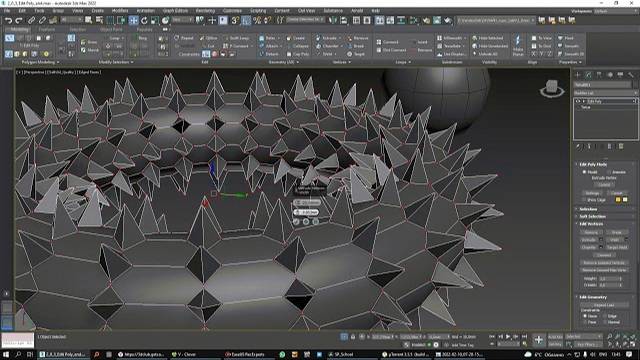Click the Auto Key button
Viewport: 640px width, 360px height.
pyautogui.click(x=555, y=337)
